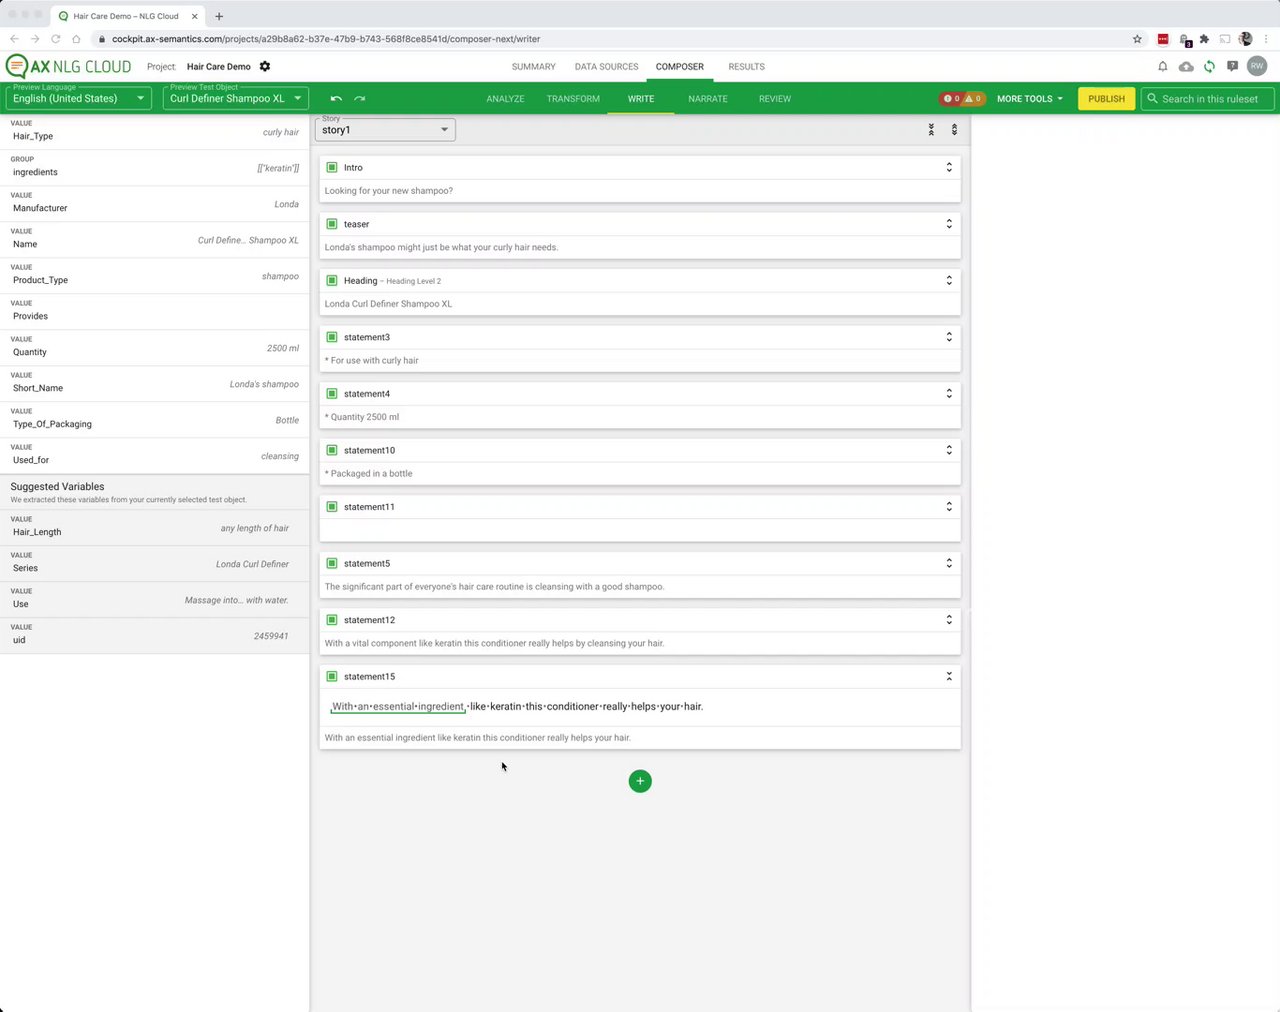Expand the Intro statement
Image resolution: width=1280 pixels, height=1012 pixels.
(x=949, y=167)
